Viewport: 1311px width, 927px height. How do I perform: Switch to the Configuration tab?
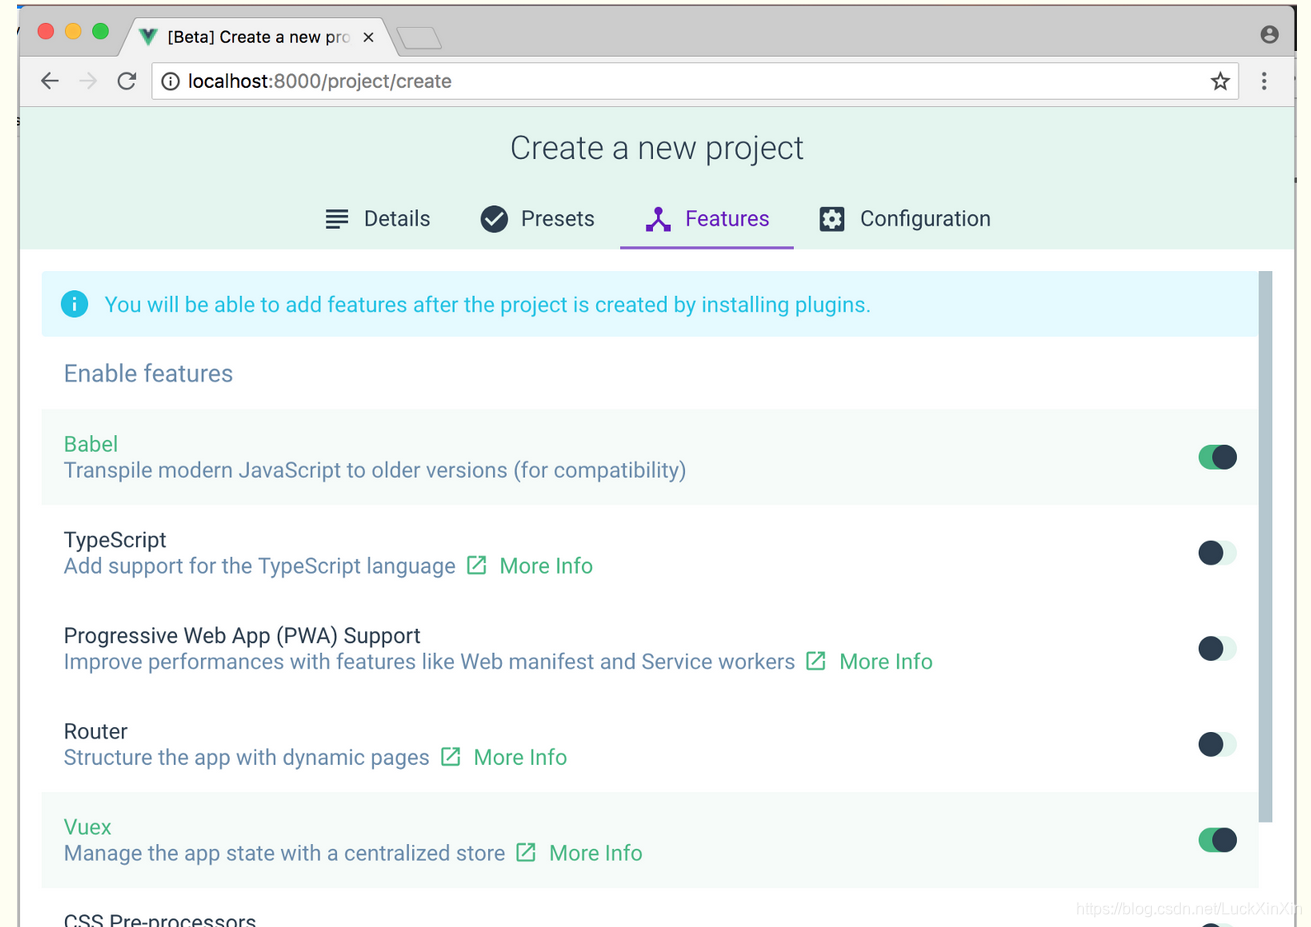(x=905, y=219)
